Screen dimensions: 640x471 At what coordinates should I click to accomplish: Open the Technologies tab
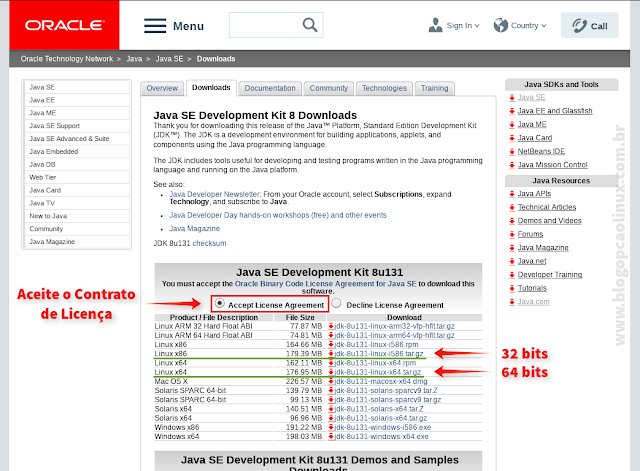coord(384,88)
